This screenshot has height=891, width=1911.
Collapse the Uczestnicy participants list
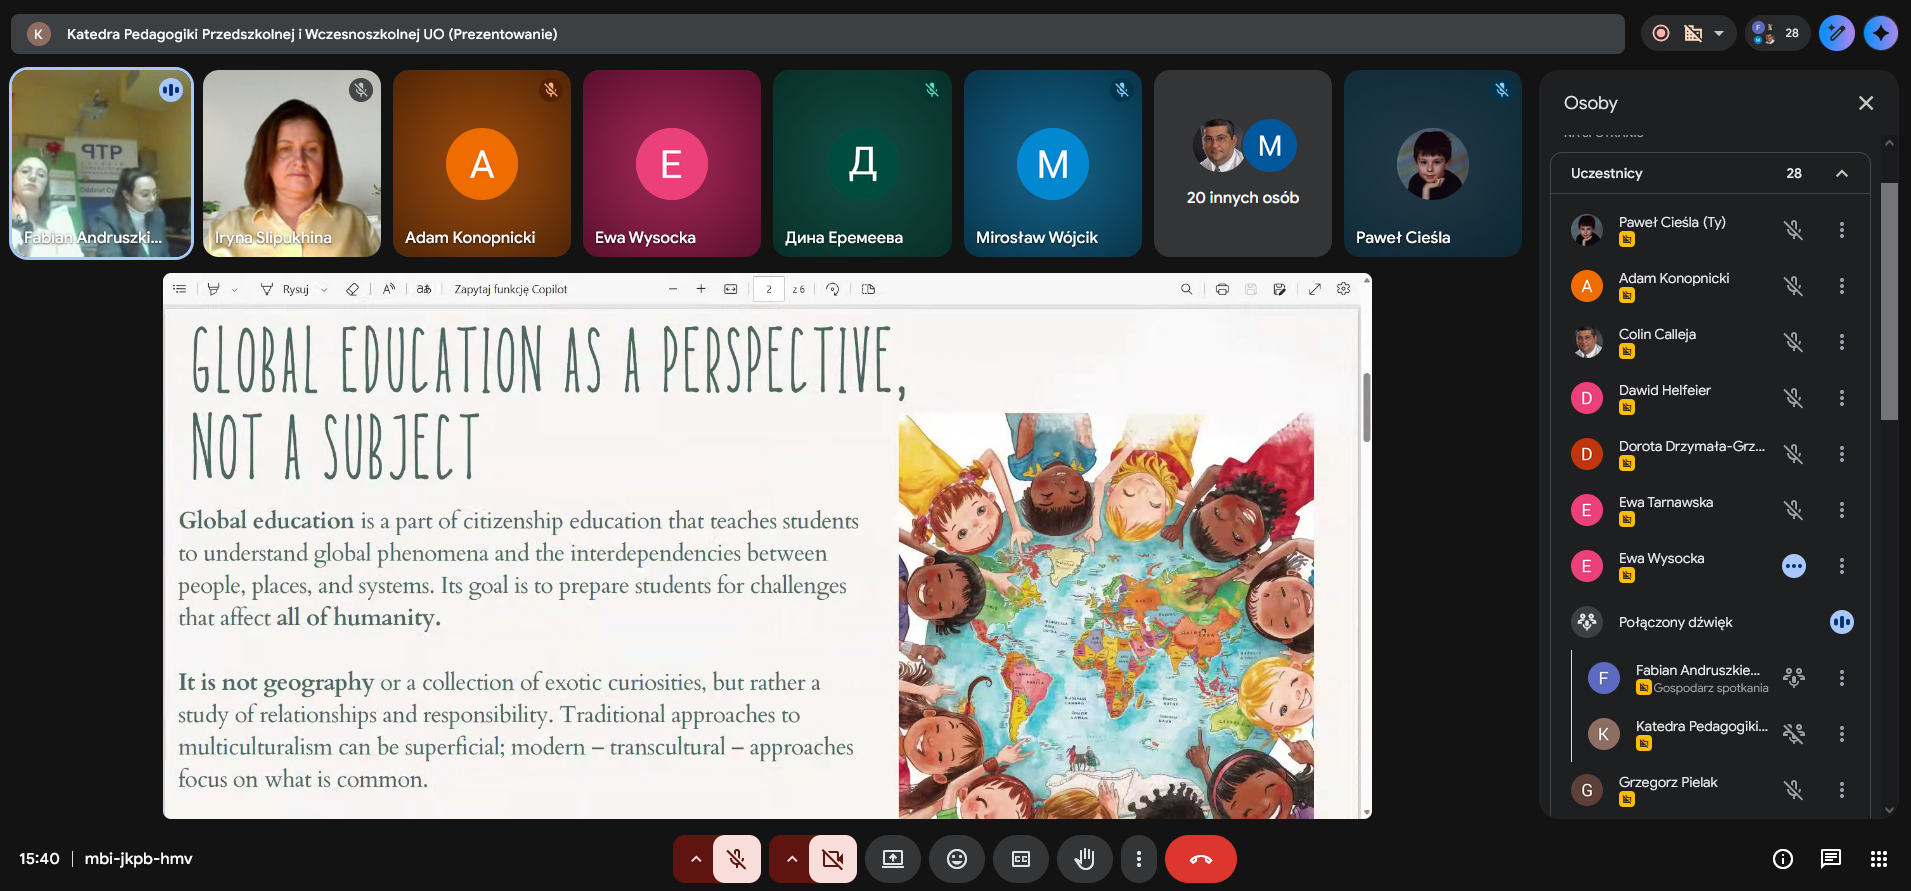tap(1842, 173)
